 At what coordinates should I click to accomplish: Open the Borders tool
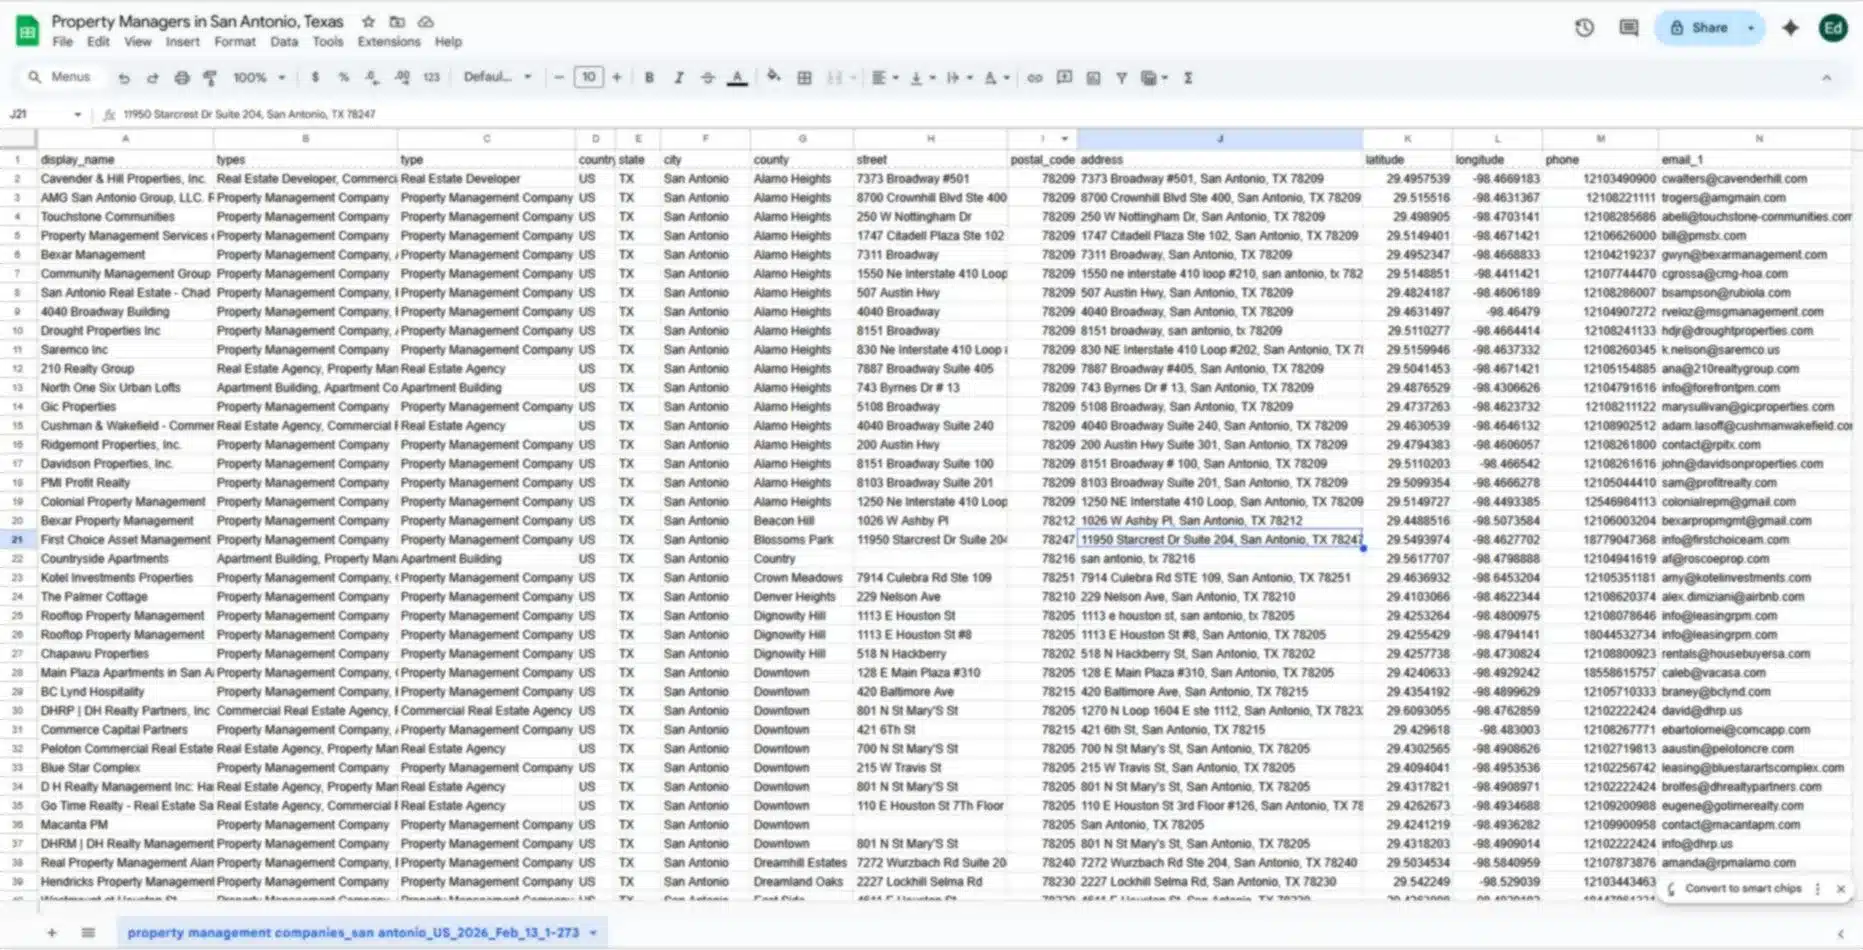click(x=804, y=78)
